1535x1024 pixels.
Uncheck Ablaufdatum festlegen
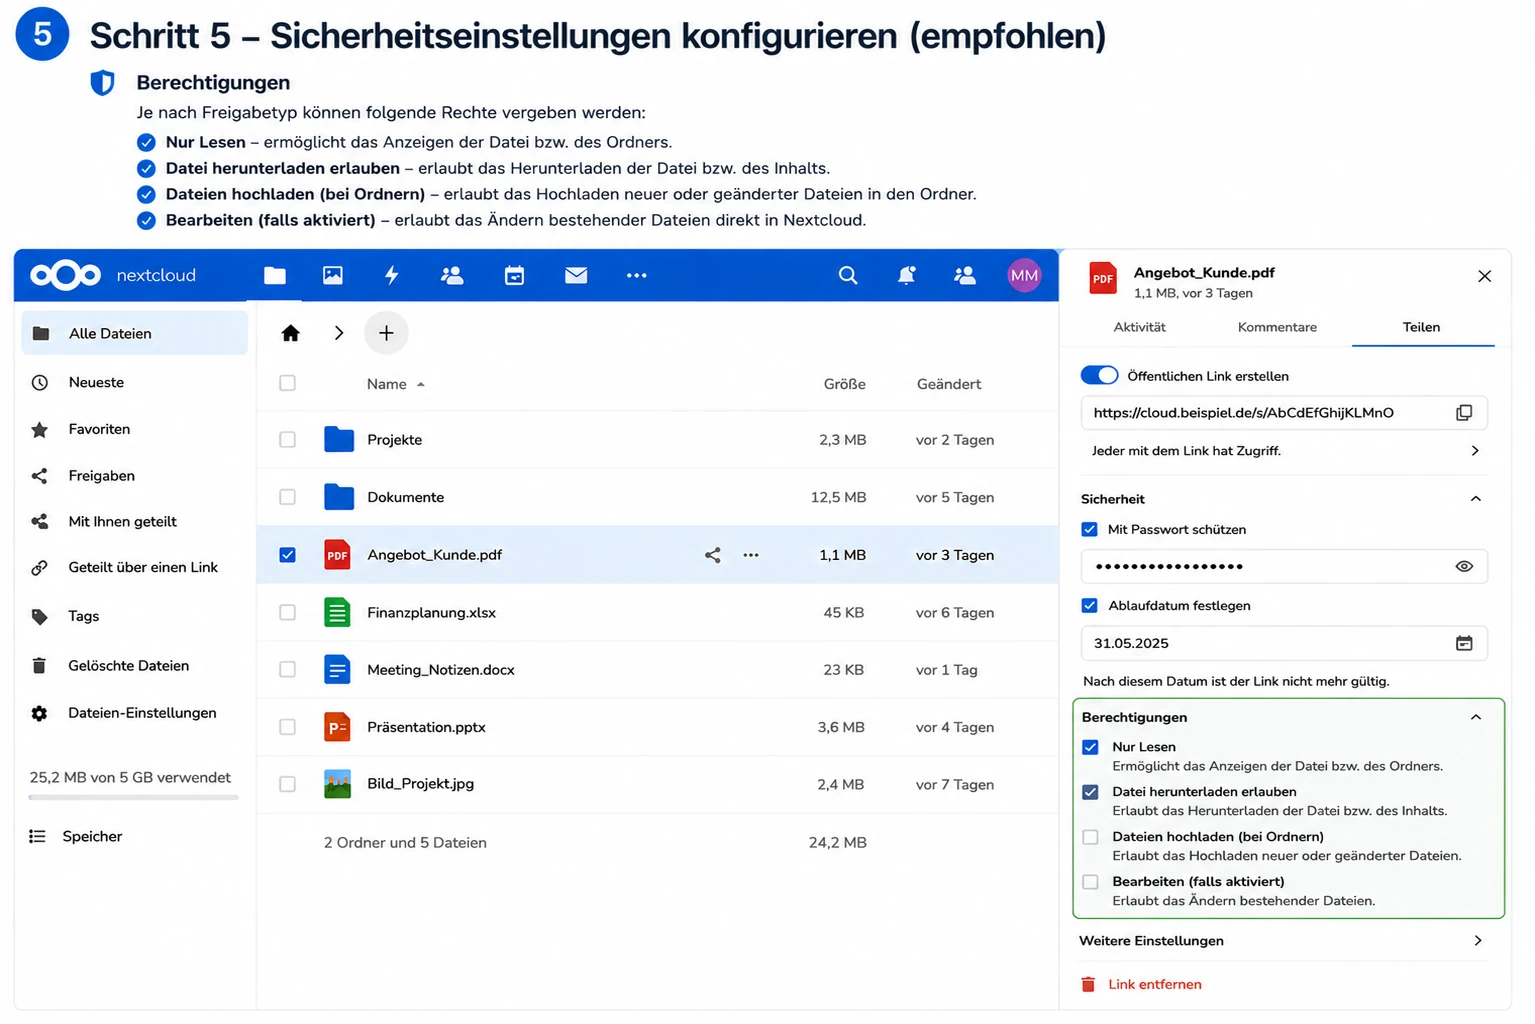click(1090, 605)
